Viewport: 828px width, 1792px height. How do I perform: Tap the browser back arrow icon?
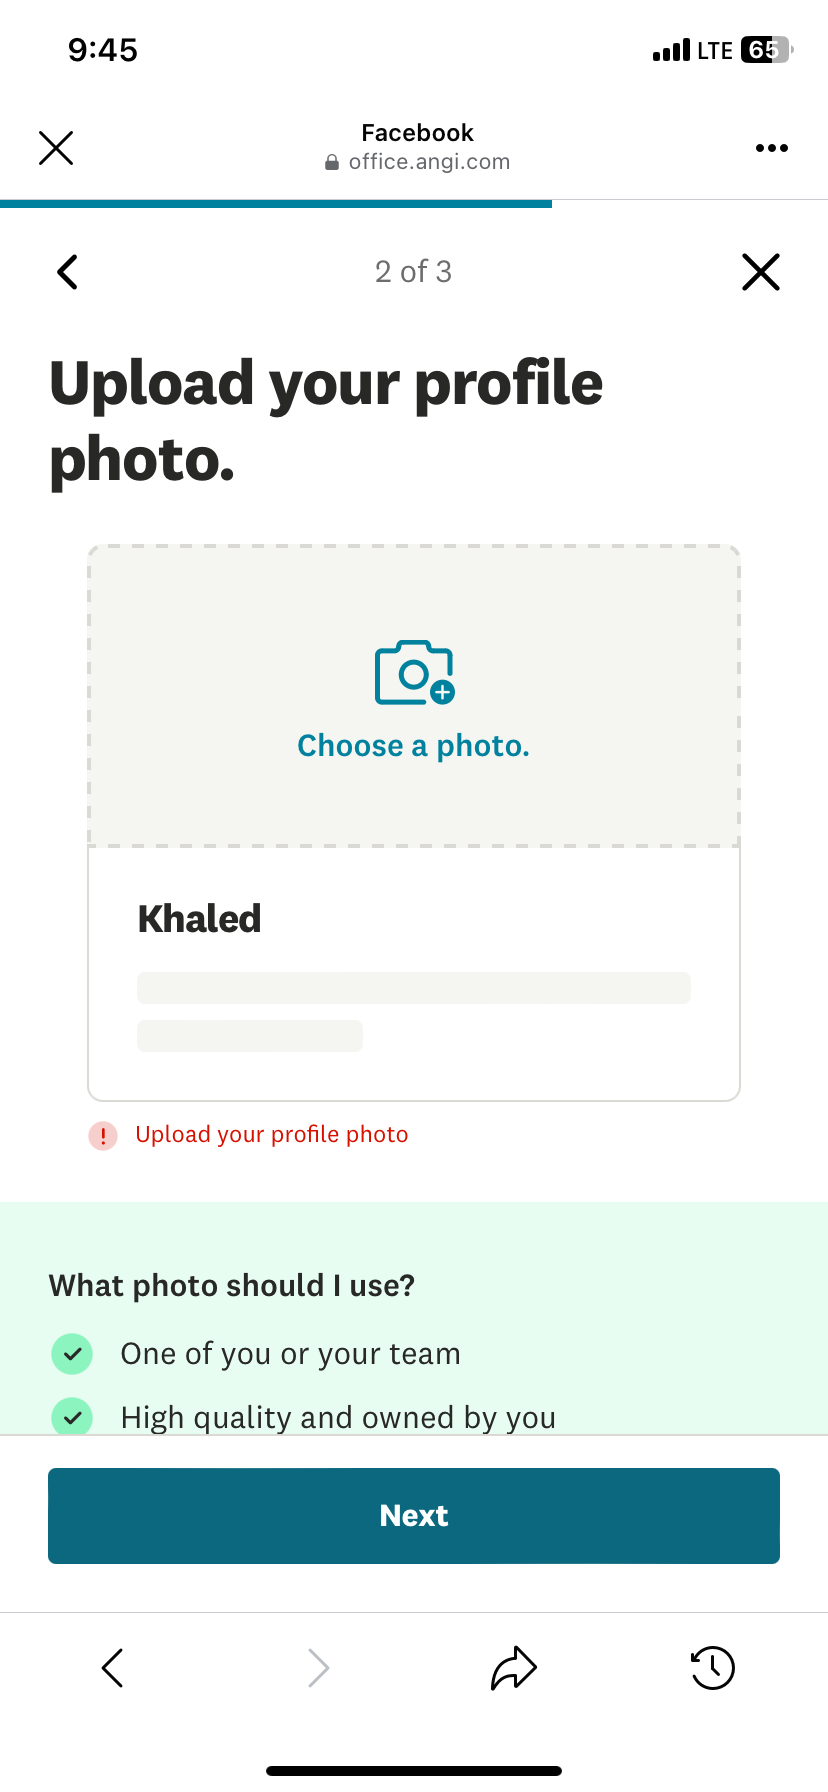[112, 1667]
